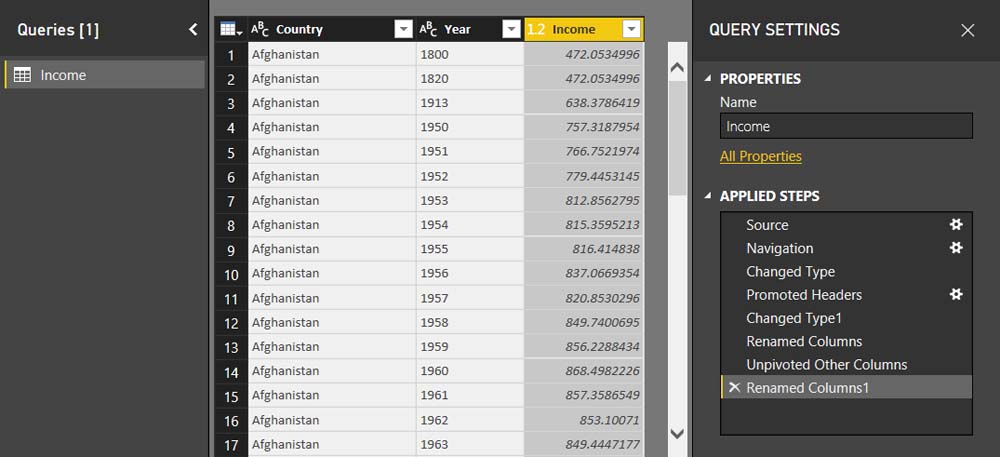Click the 1.2 data type icon for Income
Screen dimensions: 1000x457
[536, 29]
